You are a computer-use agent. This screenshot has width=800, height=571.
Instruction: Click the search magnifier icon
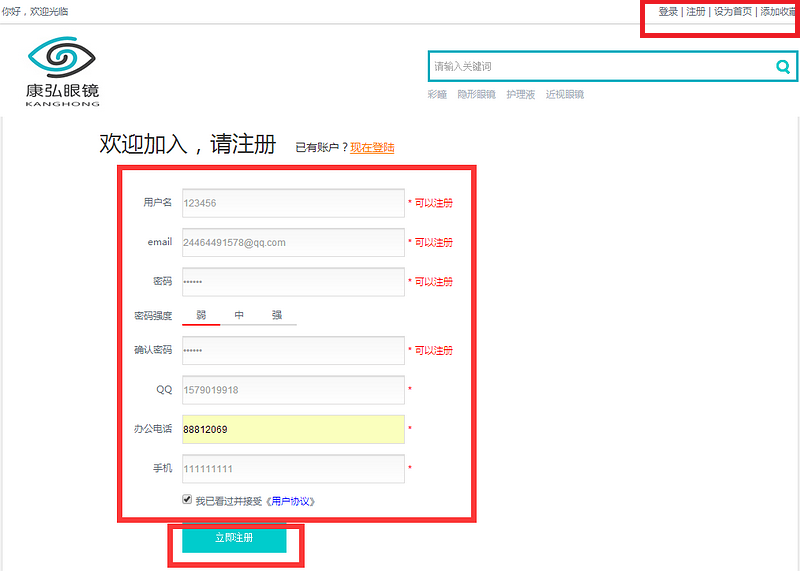pyautogui.click(x=783, y=67)
